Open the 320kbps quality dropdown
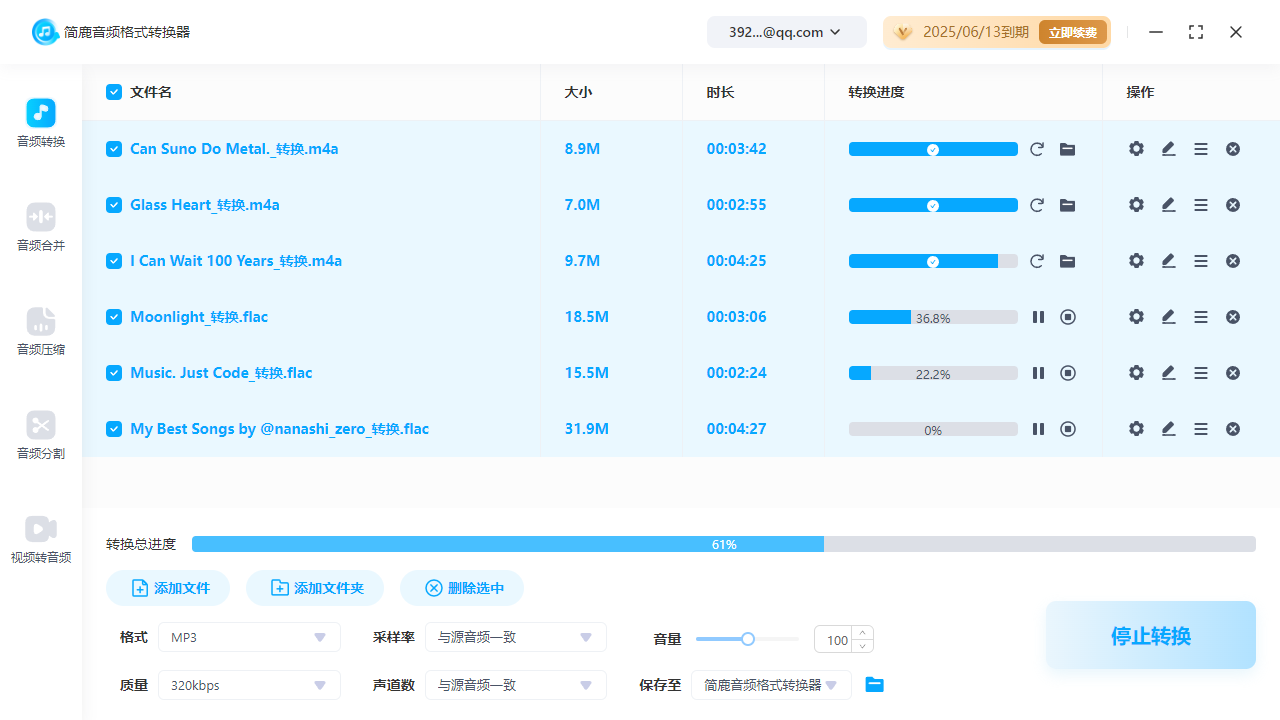This screenshot has height=720, width=1280. tap(249, 685)
